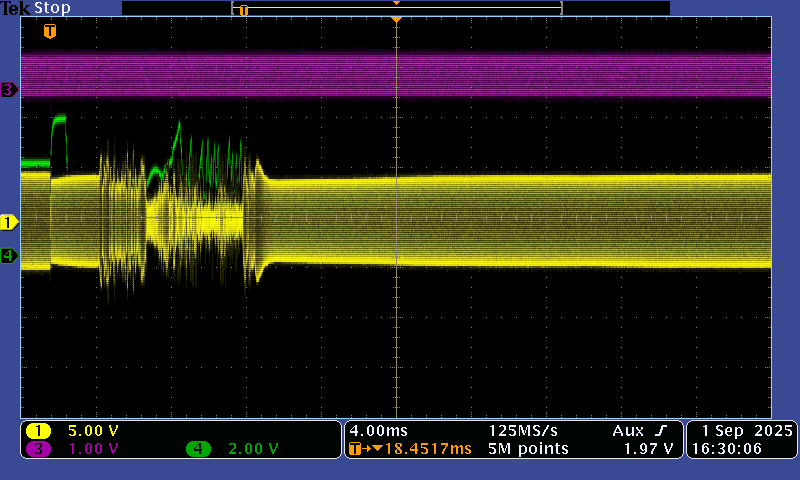Click the Tek logo
Image resolution: width=800 pixels, height=480 pixels.
[16, 8]
